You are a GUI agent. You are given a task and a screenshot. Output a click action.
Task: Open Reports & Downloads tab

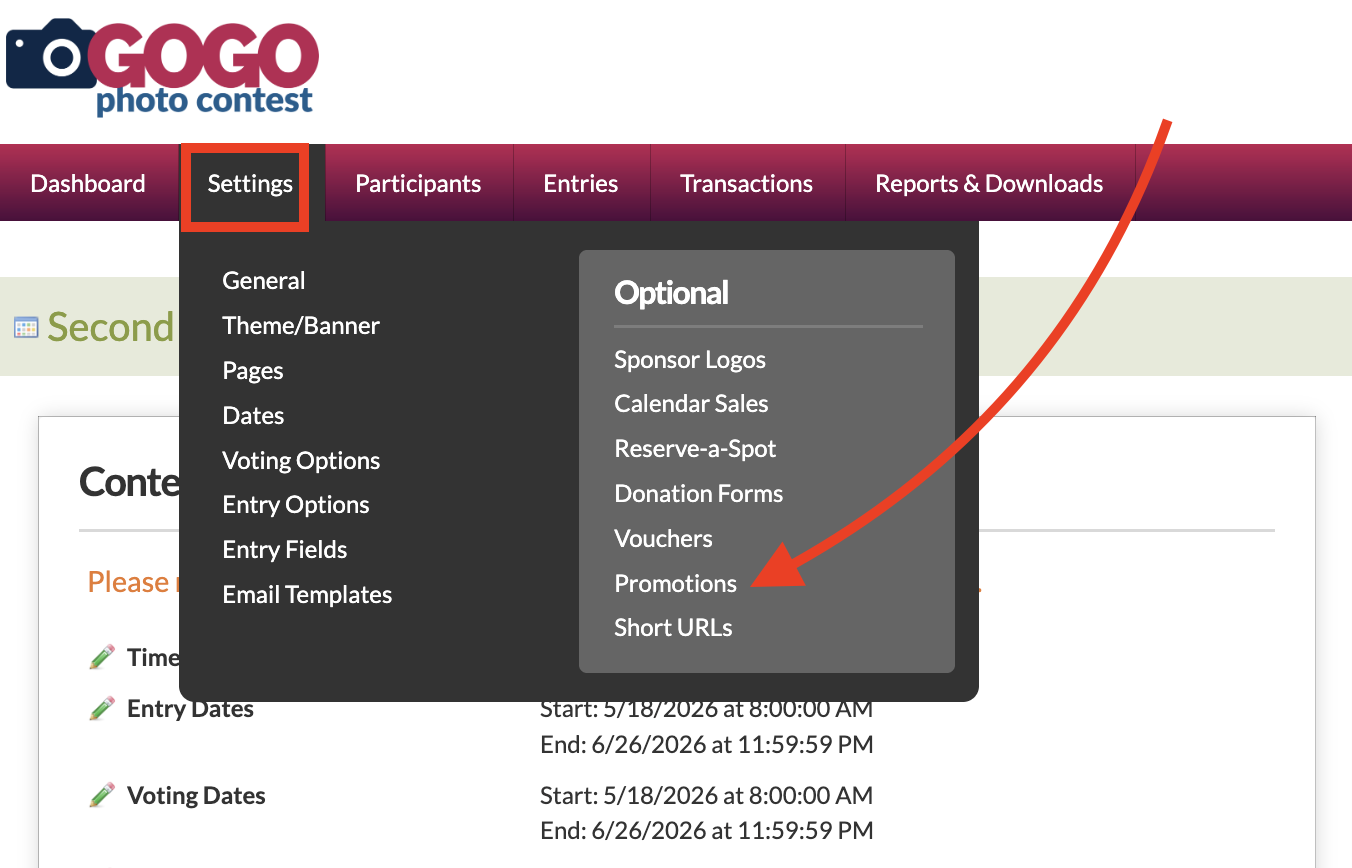(x=989, y=184)
